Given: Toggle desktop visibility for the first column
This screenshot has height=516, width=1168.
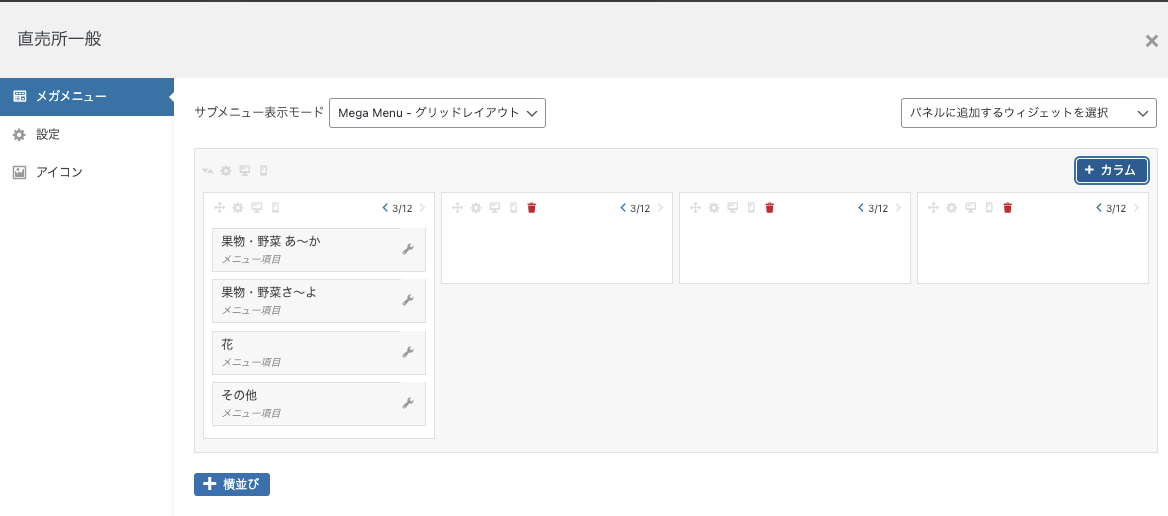Looking at the screenshot, I should (x=257, y=208).
